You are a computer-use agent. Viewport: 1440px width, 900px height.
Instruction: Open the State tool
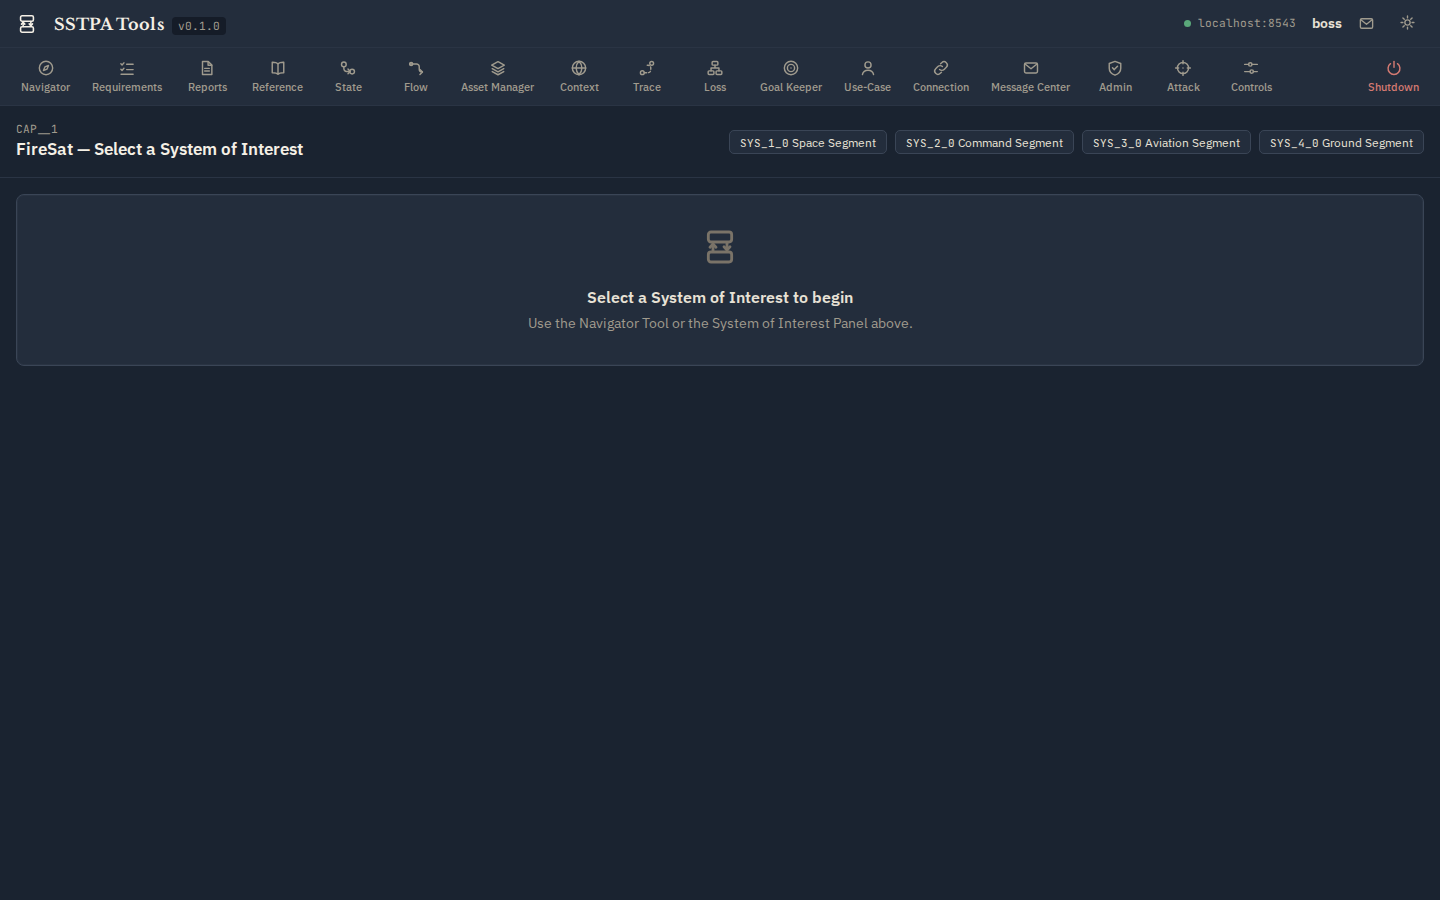click(348, 76)
